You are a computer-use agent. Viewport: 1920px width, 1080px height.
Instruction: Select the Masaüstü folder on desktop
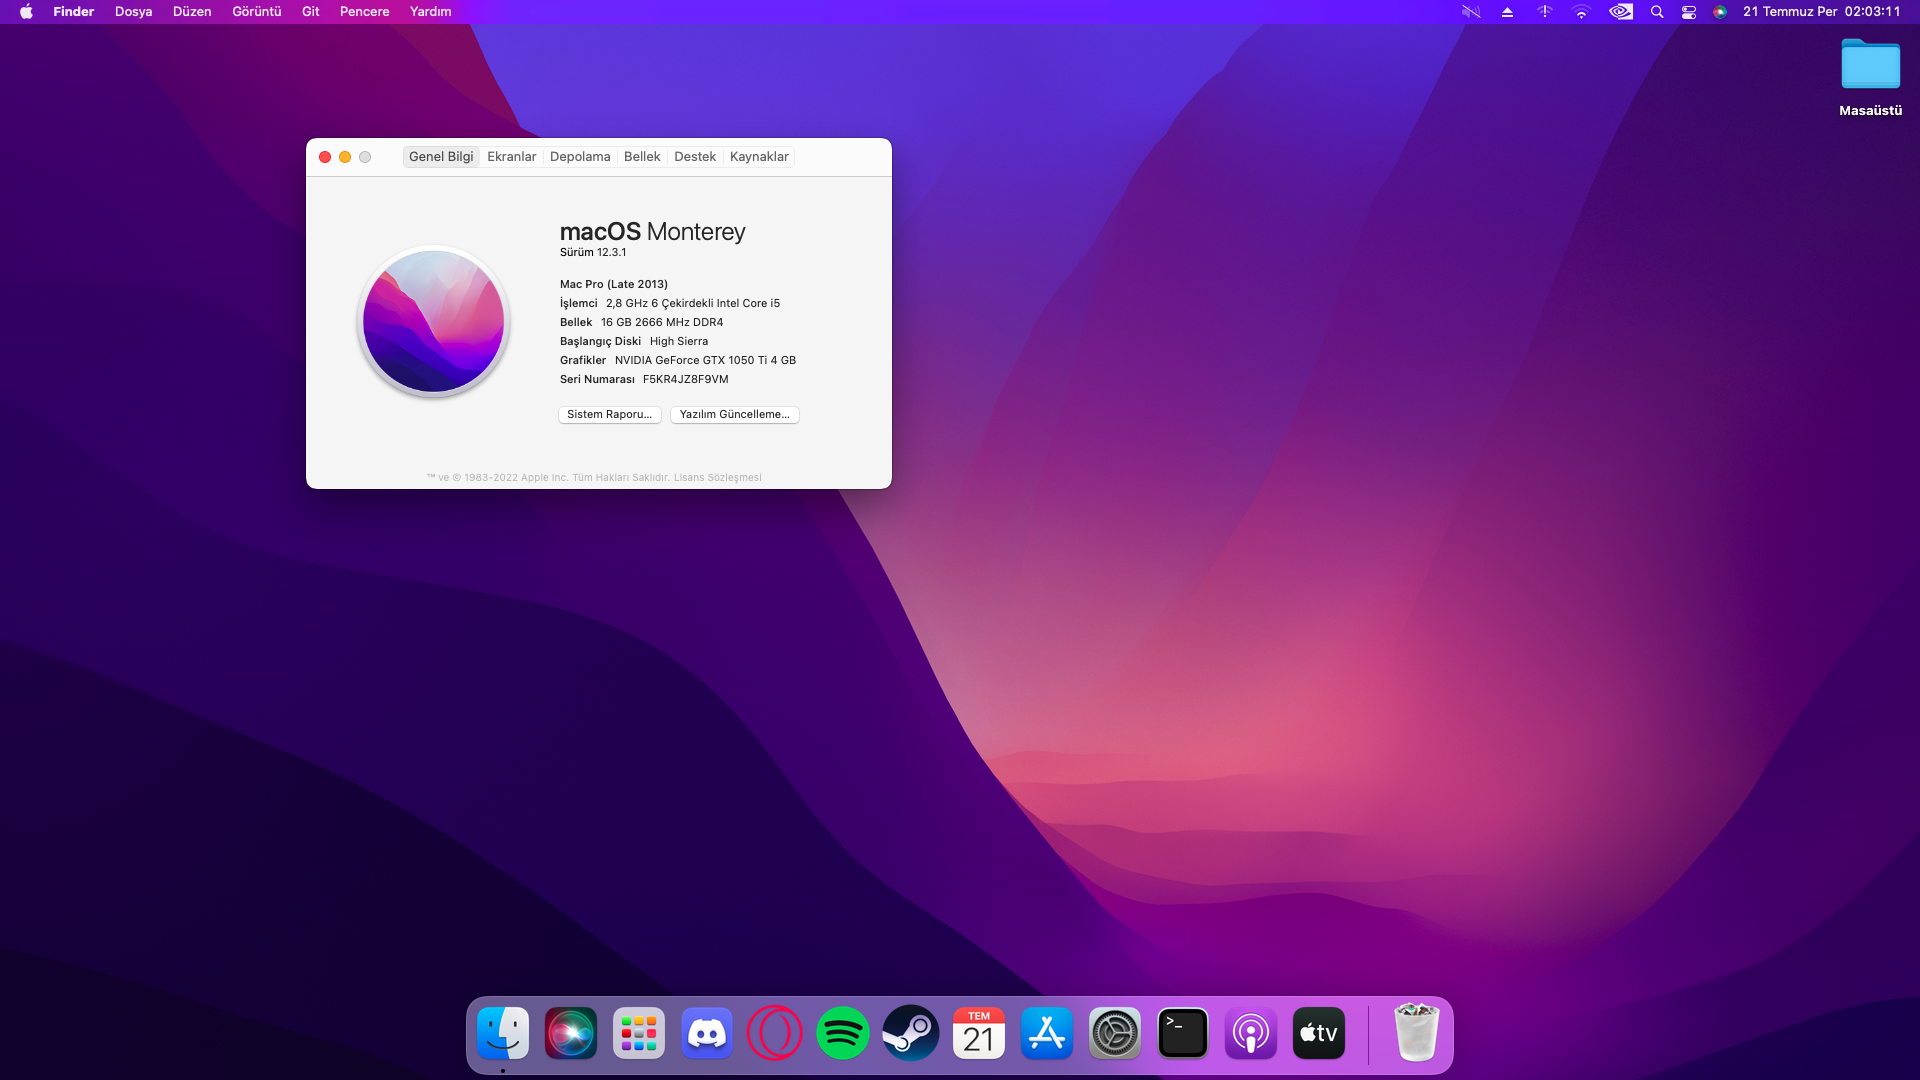pos(1870,66)
